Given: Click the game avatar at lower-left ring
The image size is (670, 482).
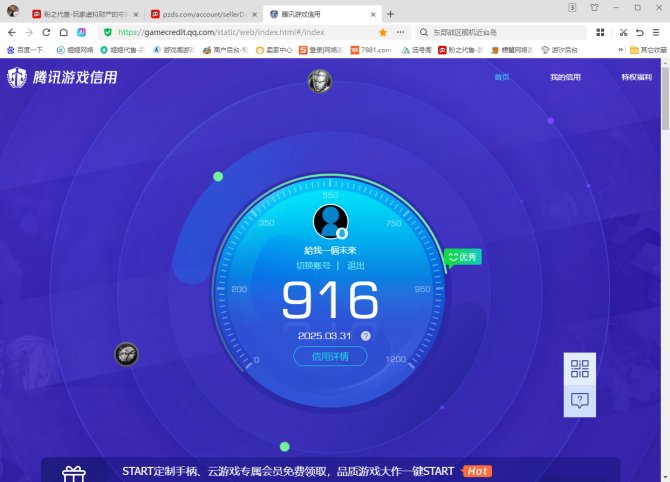Looking at the screenshot, I should (x=126, y=354).
